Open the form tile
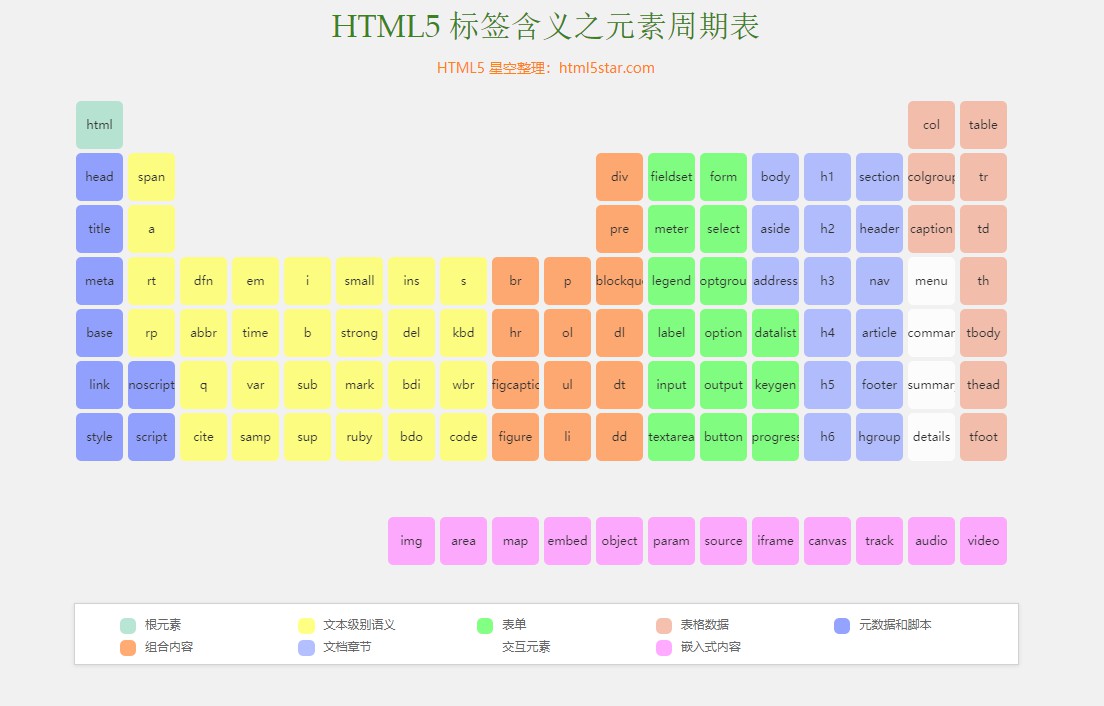This screenshot has height=706, width=1104. [x=724, y=177]
